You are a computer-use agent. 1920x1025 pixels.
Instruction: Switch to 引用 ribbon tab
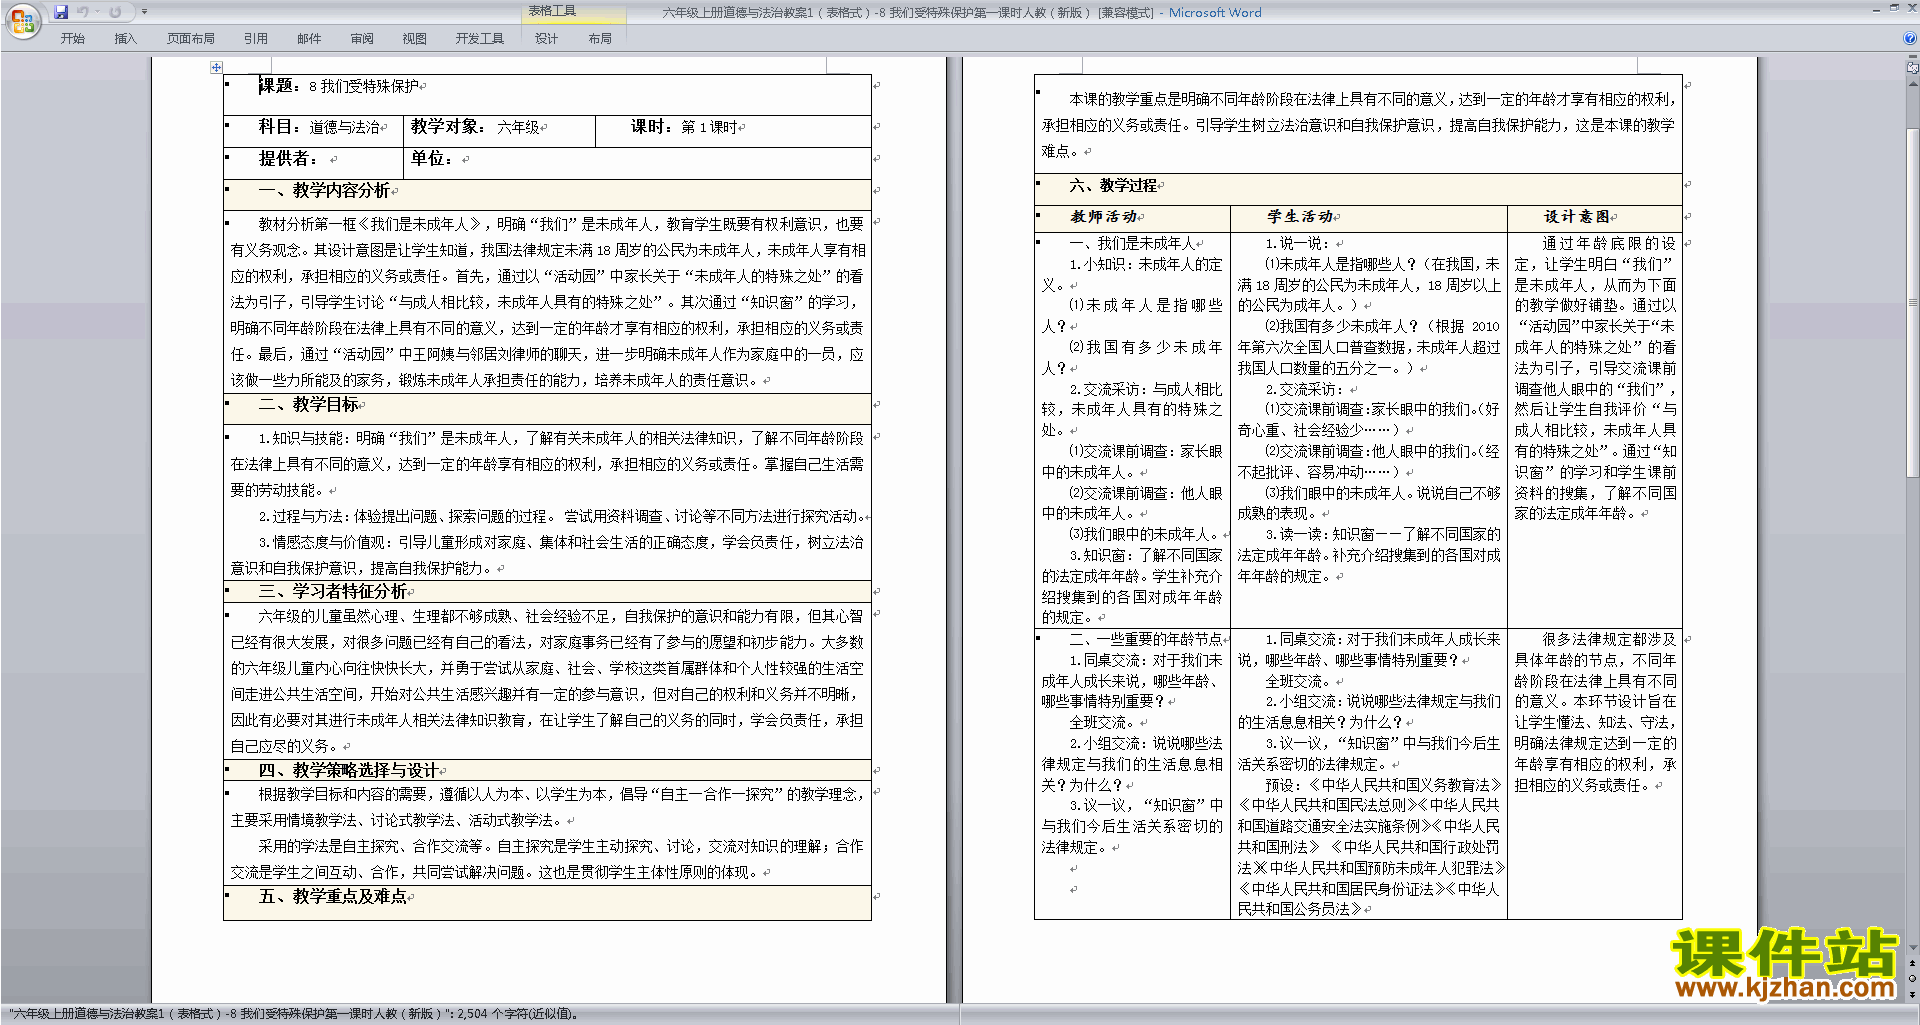click(x=256, y=39)
